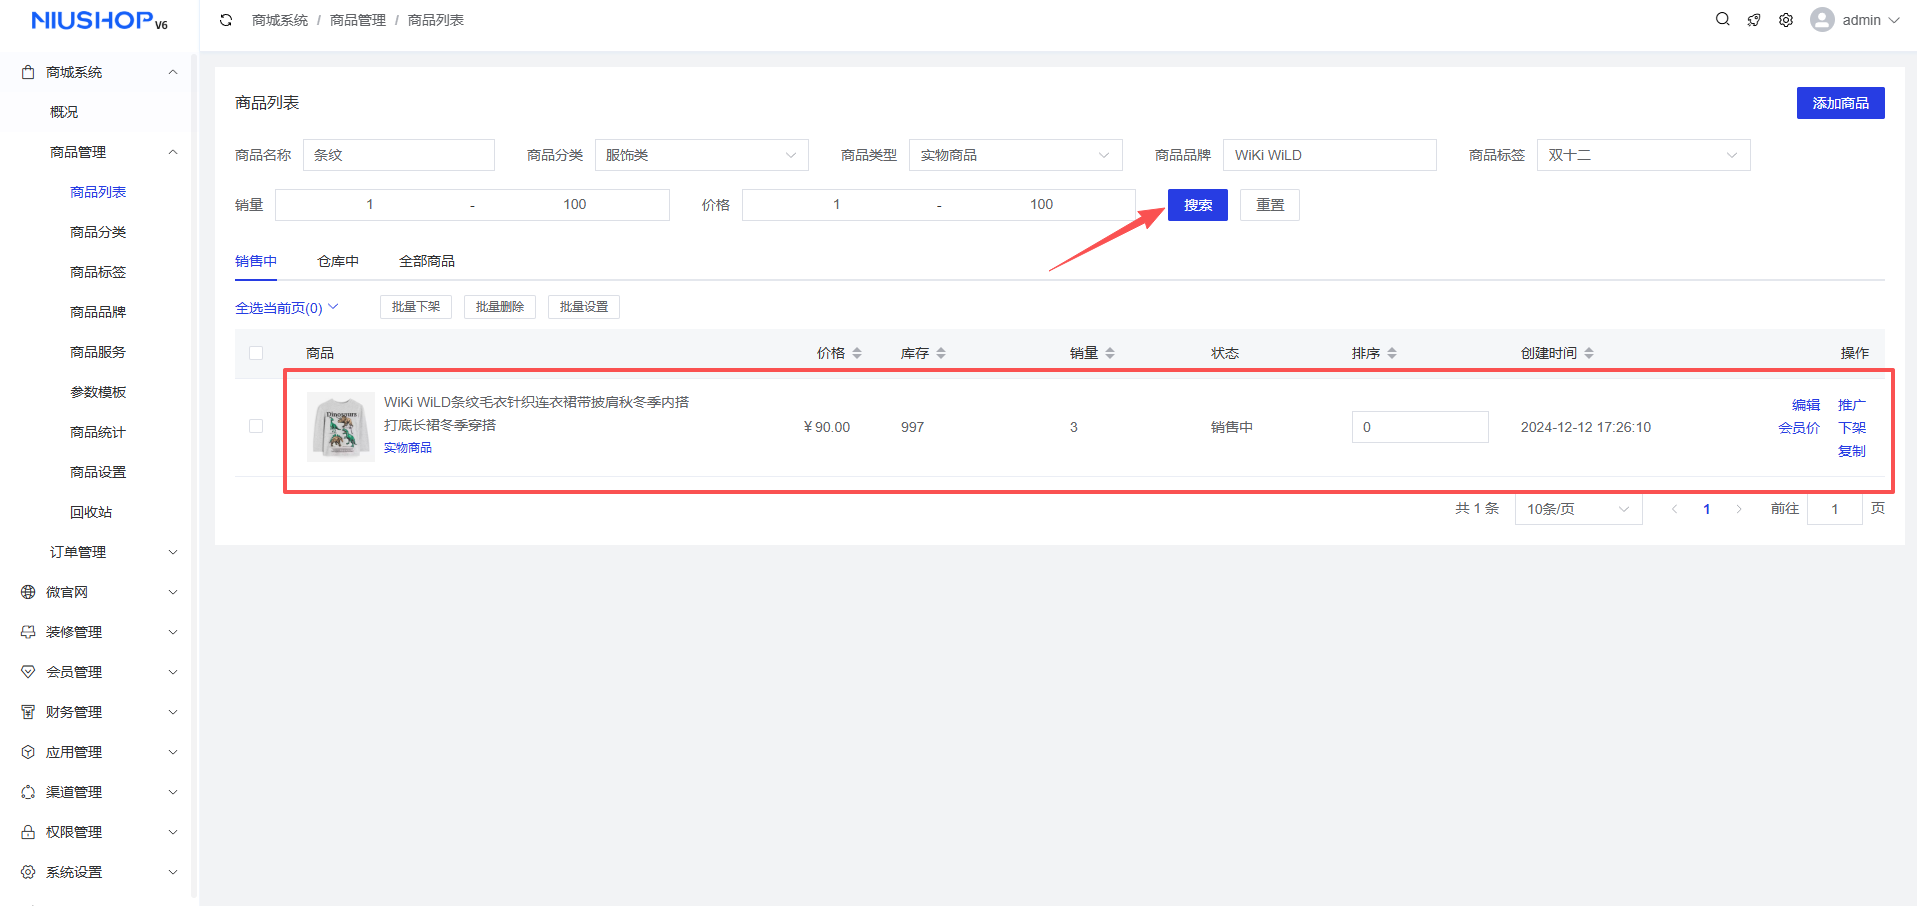
Task: Click the blue 搜索 button
Action: click(x=1197, y=205)
